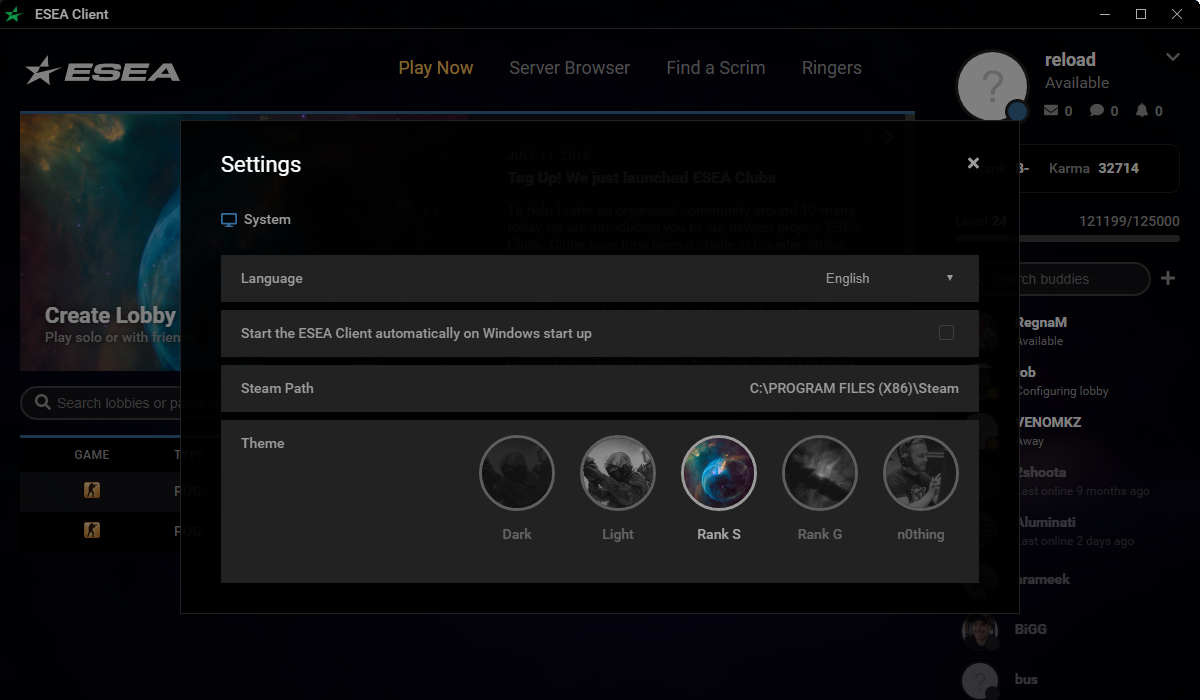Click the Language setting label
Screen dimensions: 1200x700
pyautogui.click(x=272, y=278)
